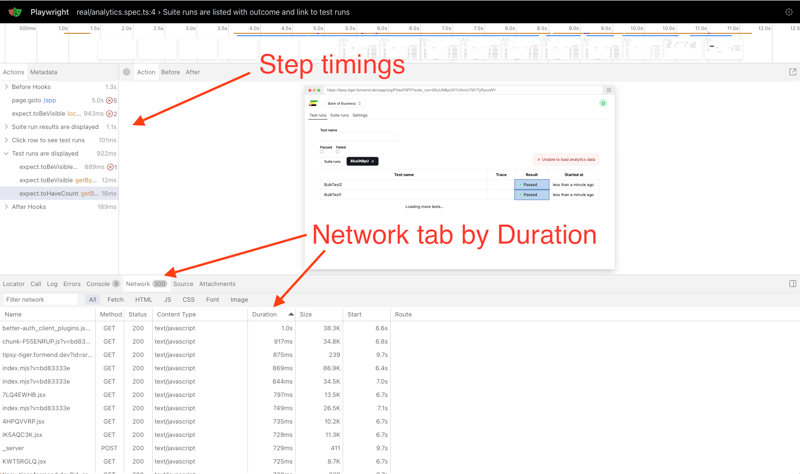Select the 12ms expect.toBeVisible getBy action
This screenshot has width=800, height=474.
pyautogui.click(x=59, y=180)
